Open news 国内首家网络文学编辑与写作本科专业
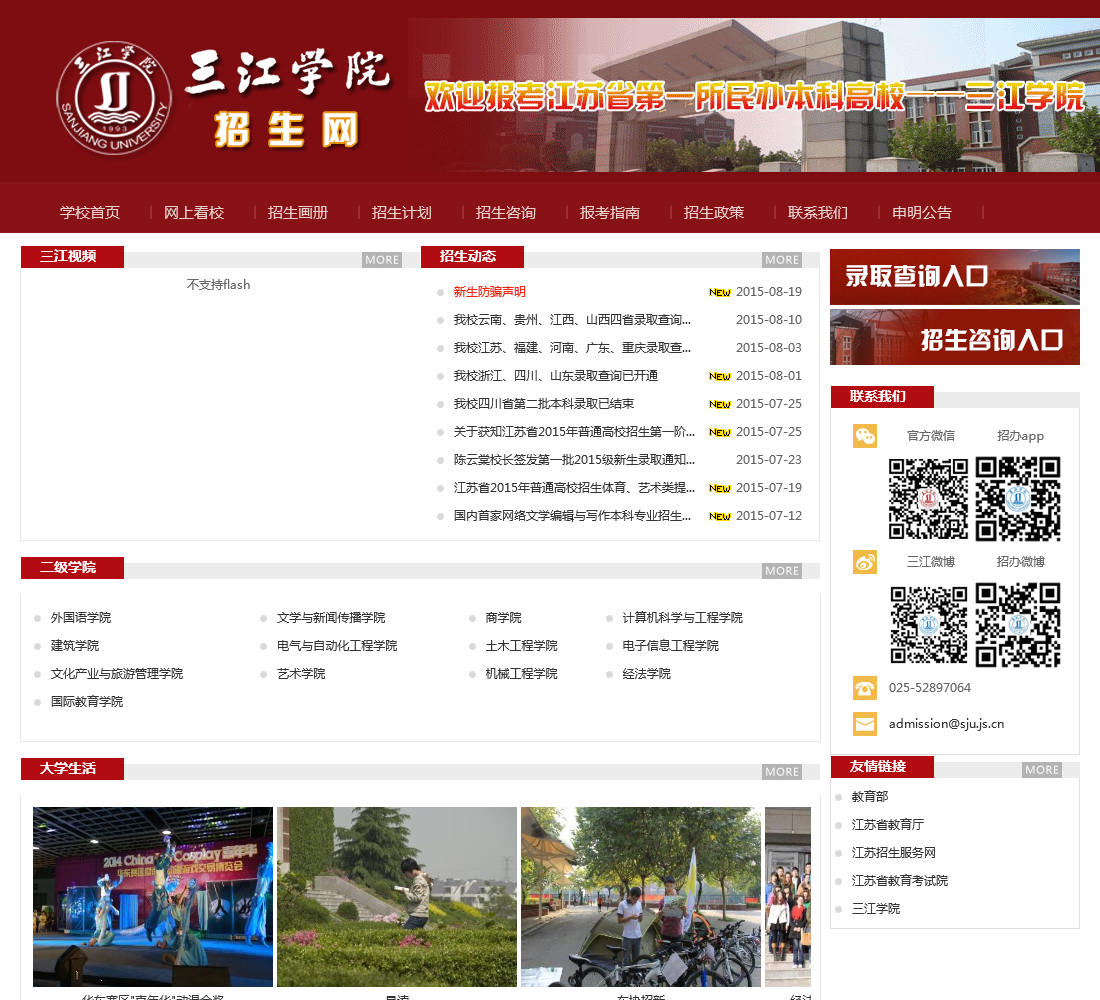Image resolution: width=1100 pixels, height=1000 pixels. point(572,516)
